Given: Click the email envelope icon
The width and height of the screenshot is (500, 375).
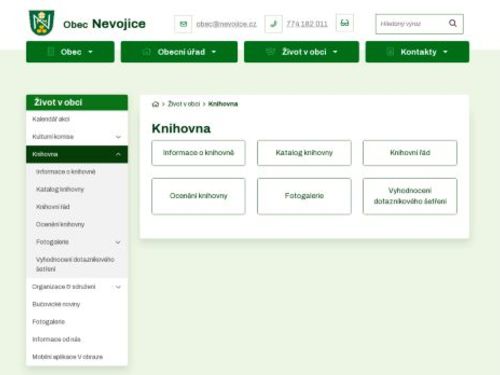Looking at the screenshot, I should click(x=183, y=24).
